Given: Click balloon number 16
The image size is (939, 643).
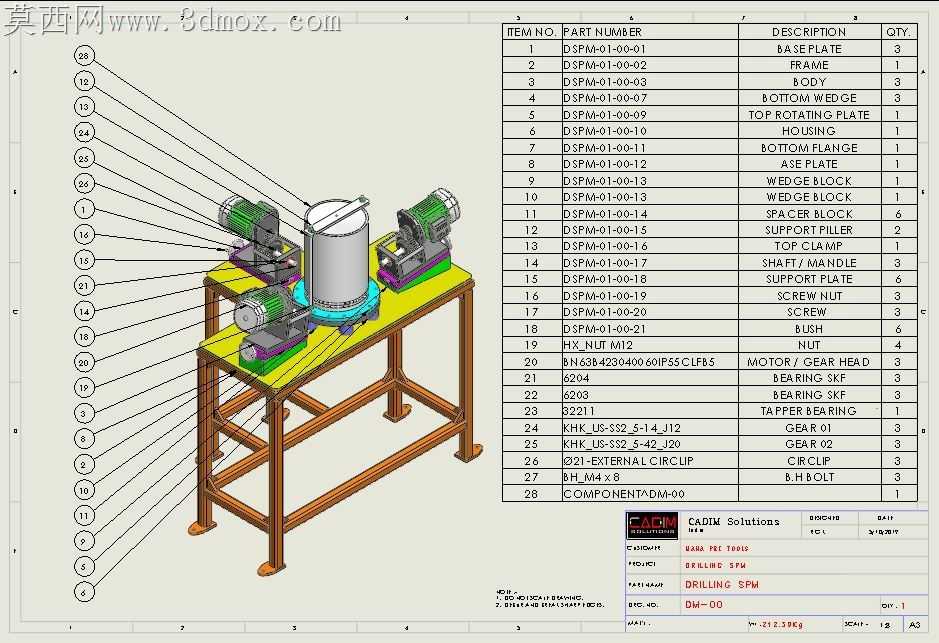Looking at the screenshot, I should coord(84,235).
